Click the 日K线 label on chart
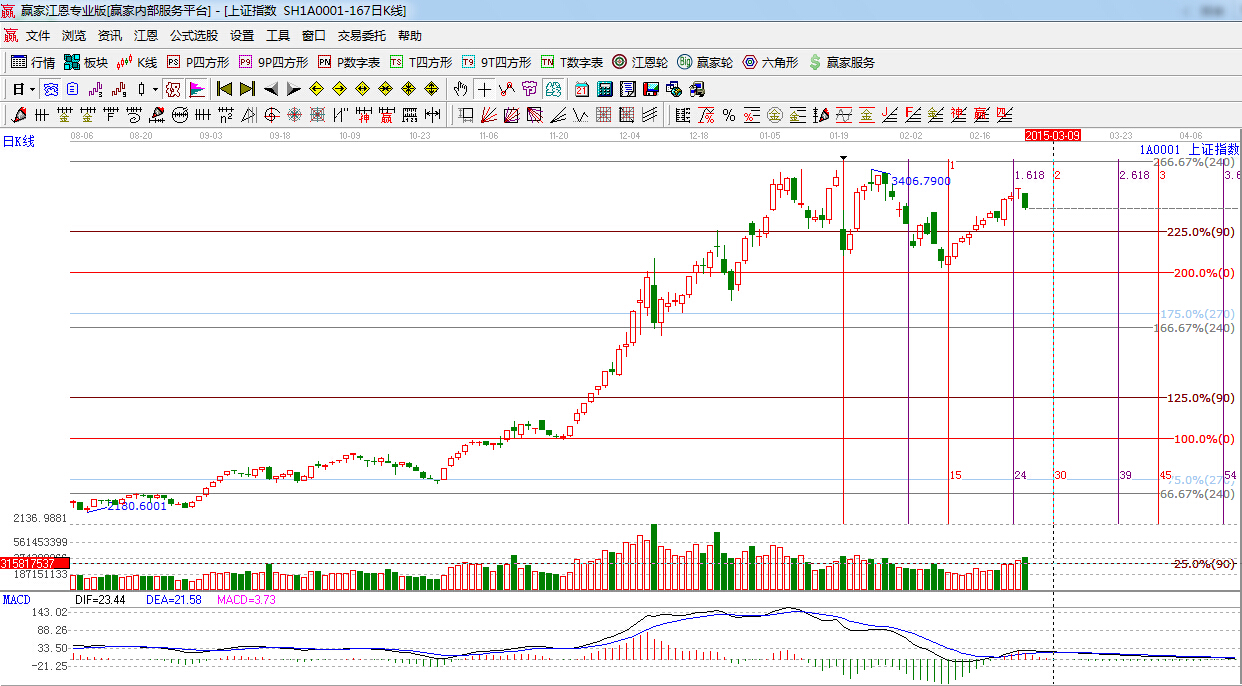Viewport: 1242px width, 686px height. (18, 142)
